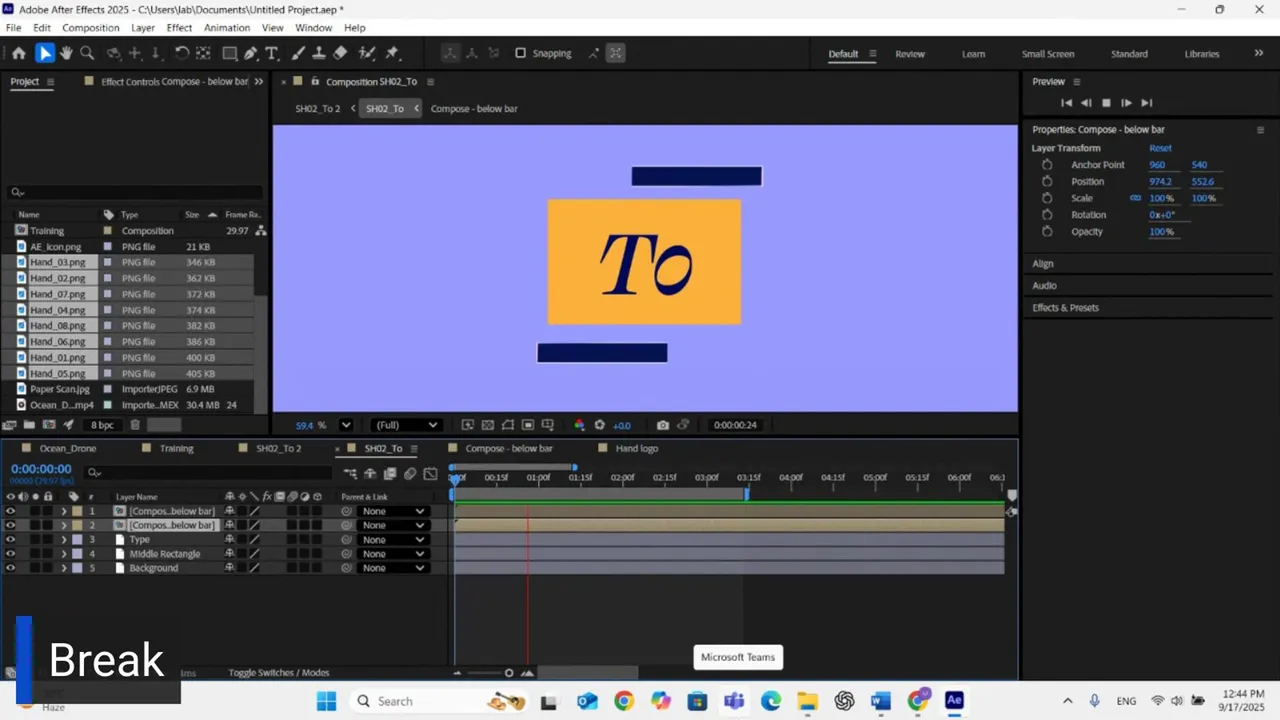
Task: Open parent dropdown for Type layer
Action: pyautogui.click(x=393, y=539)
